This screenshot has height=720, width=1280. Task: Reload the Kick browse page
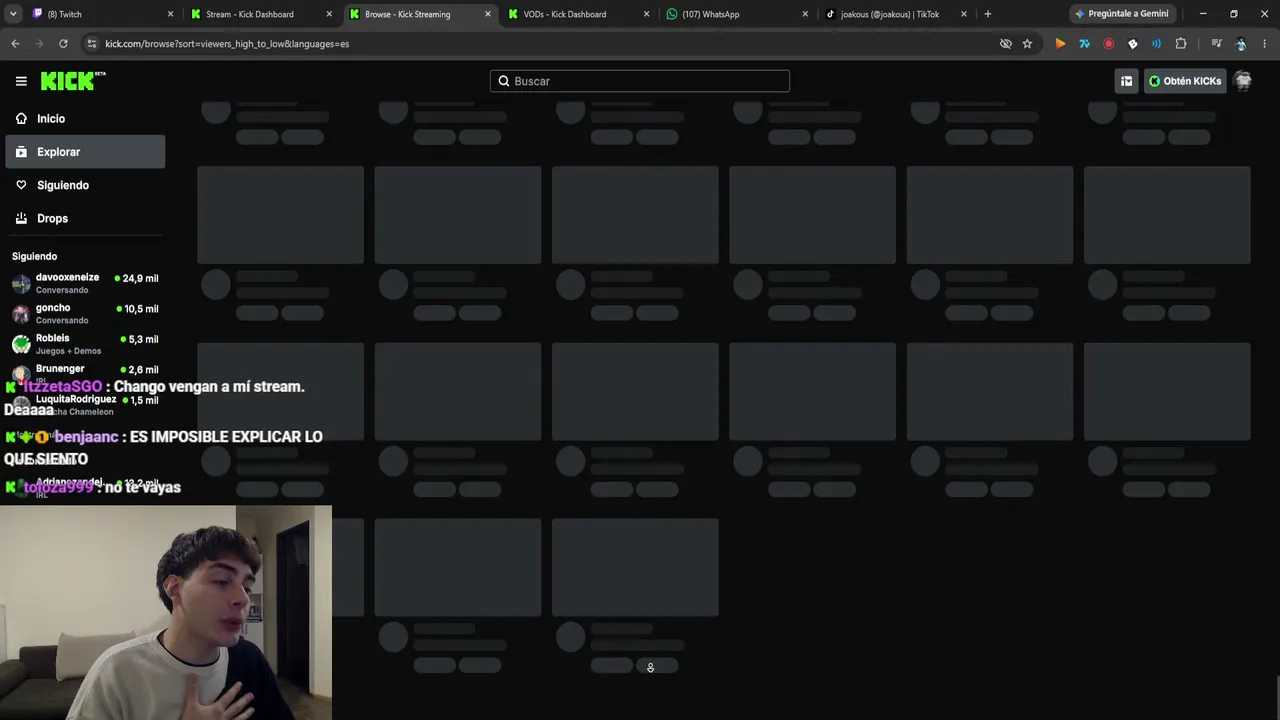63,44
